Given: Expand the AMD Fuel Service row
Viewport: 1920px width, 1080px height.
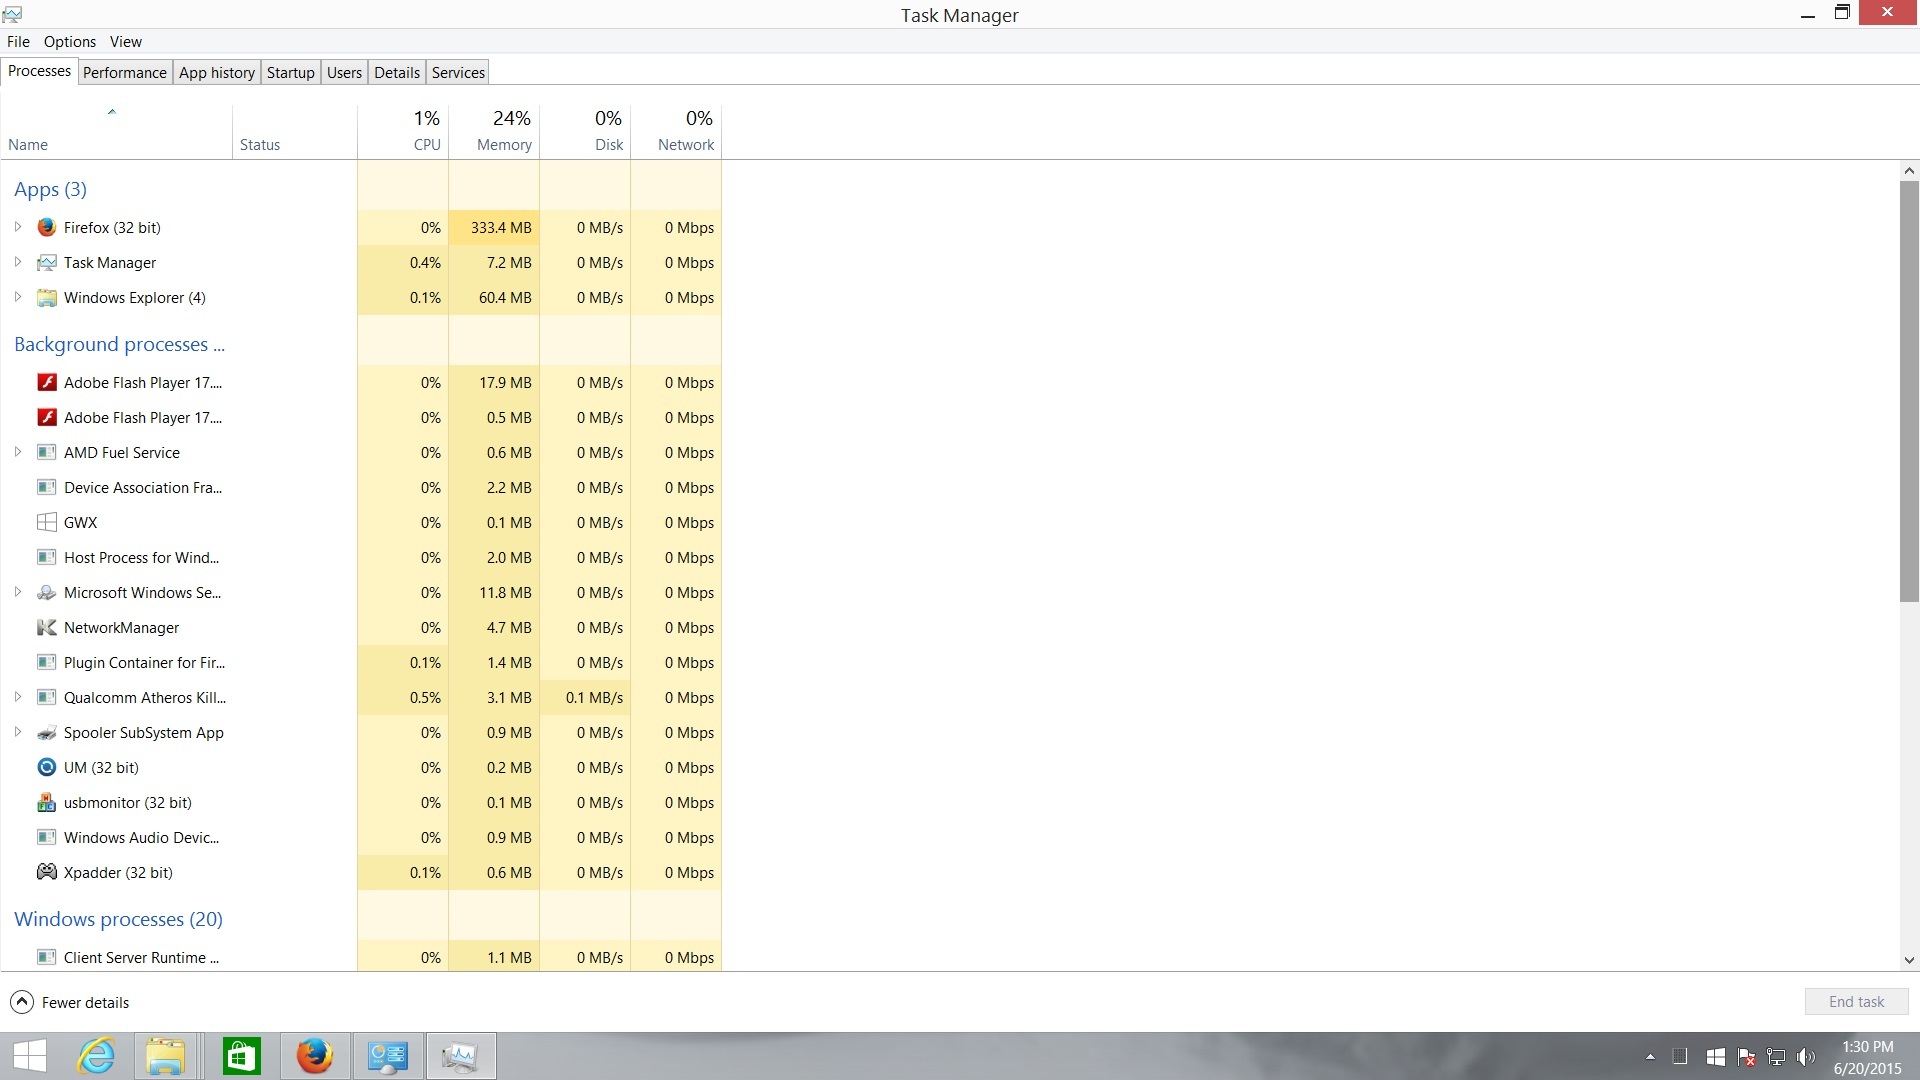Looking at the screenshot, I should (17, 452).
